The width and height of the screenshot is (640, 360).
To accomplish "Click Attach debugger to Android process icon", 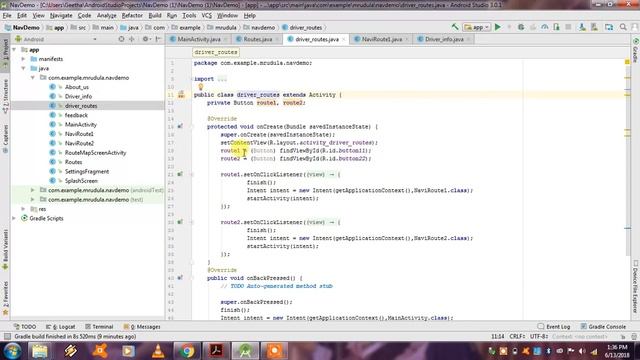I will [556, 27].
